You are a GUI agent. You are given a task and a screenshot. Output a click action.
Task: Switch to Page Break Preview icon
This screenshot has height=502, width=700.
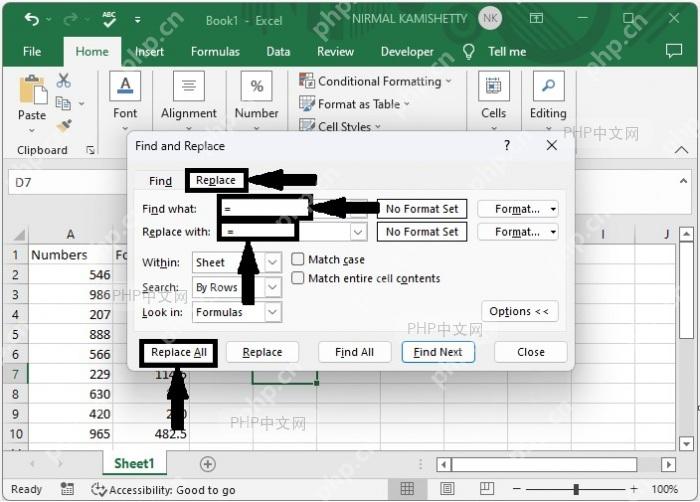click(x=487, y=489)
